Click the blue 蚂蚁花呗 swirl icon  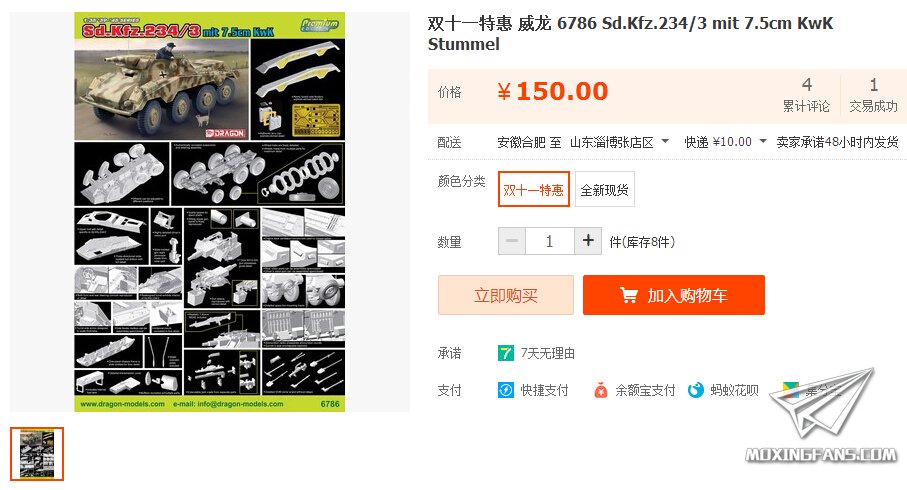(x=695, y=390)
